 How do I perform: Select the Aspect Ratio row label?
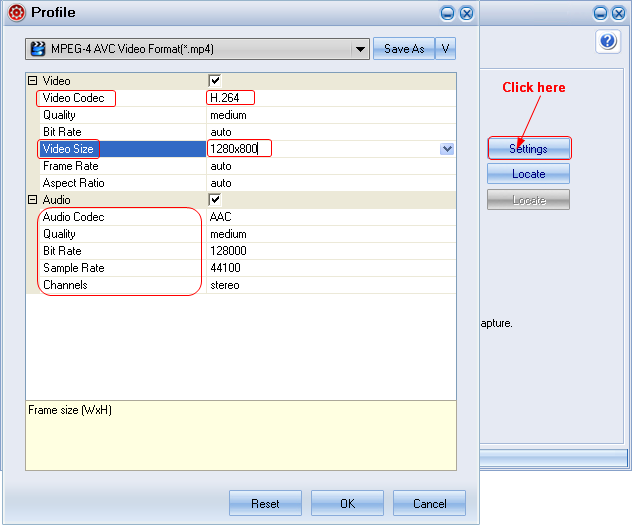click(74, 183)
